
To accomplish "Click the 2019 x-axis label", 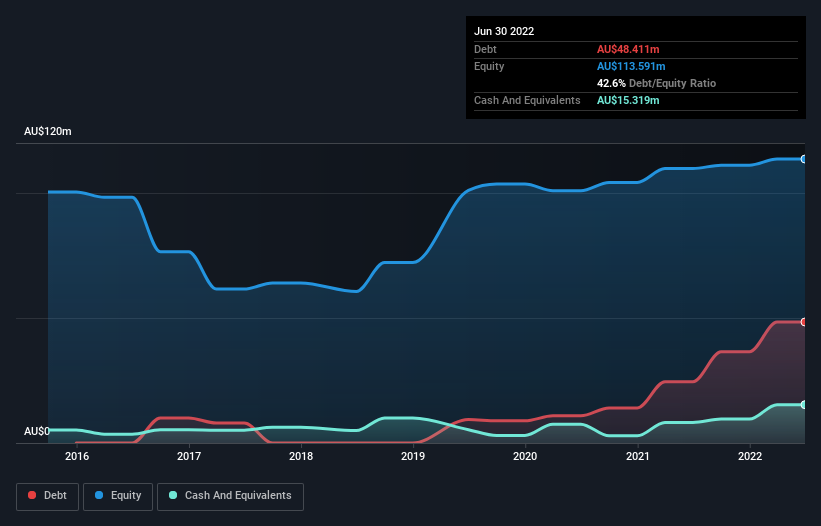I will 413,456.
